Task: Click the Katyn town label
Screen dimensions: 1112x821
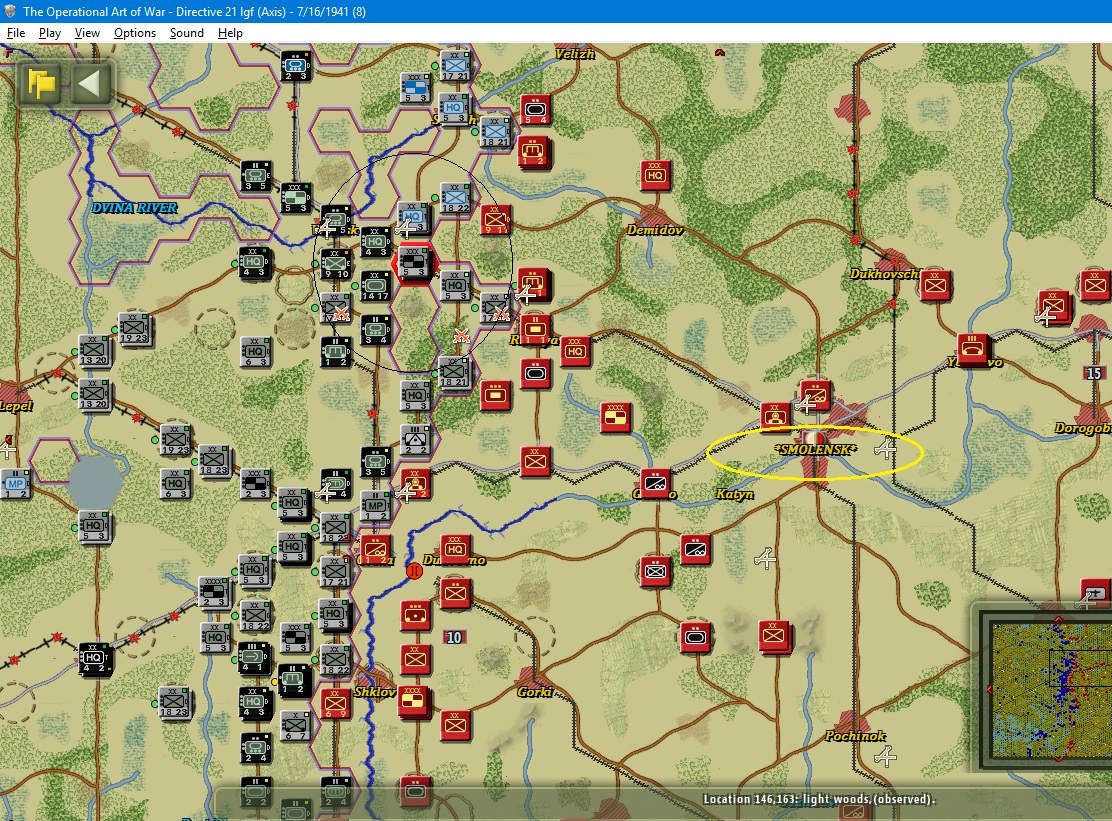Action: [x=734, y=494]
